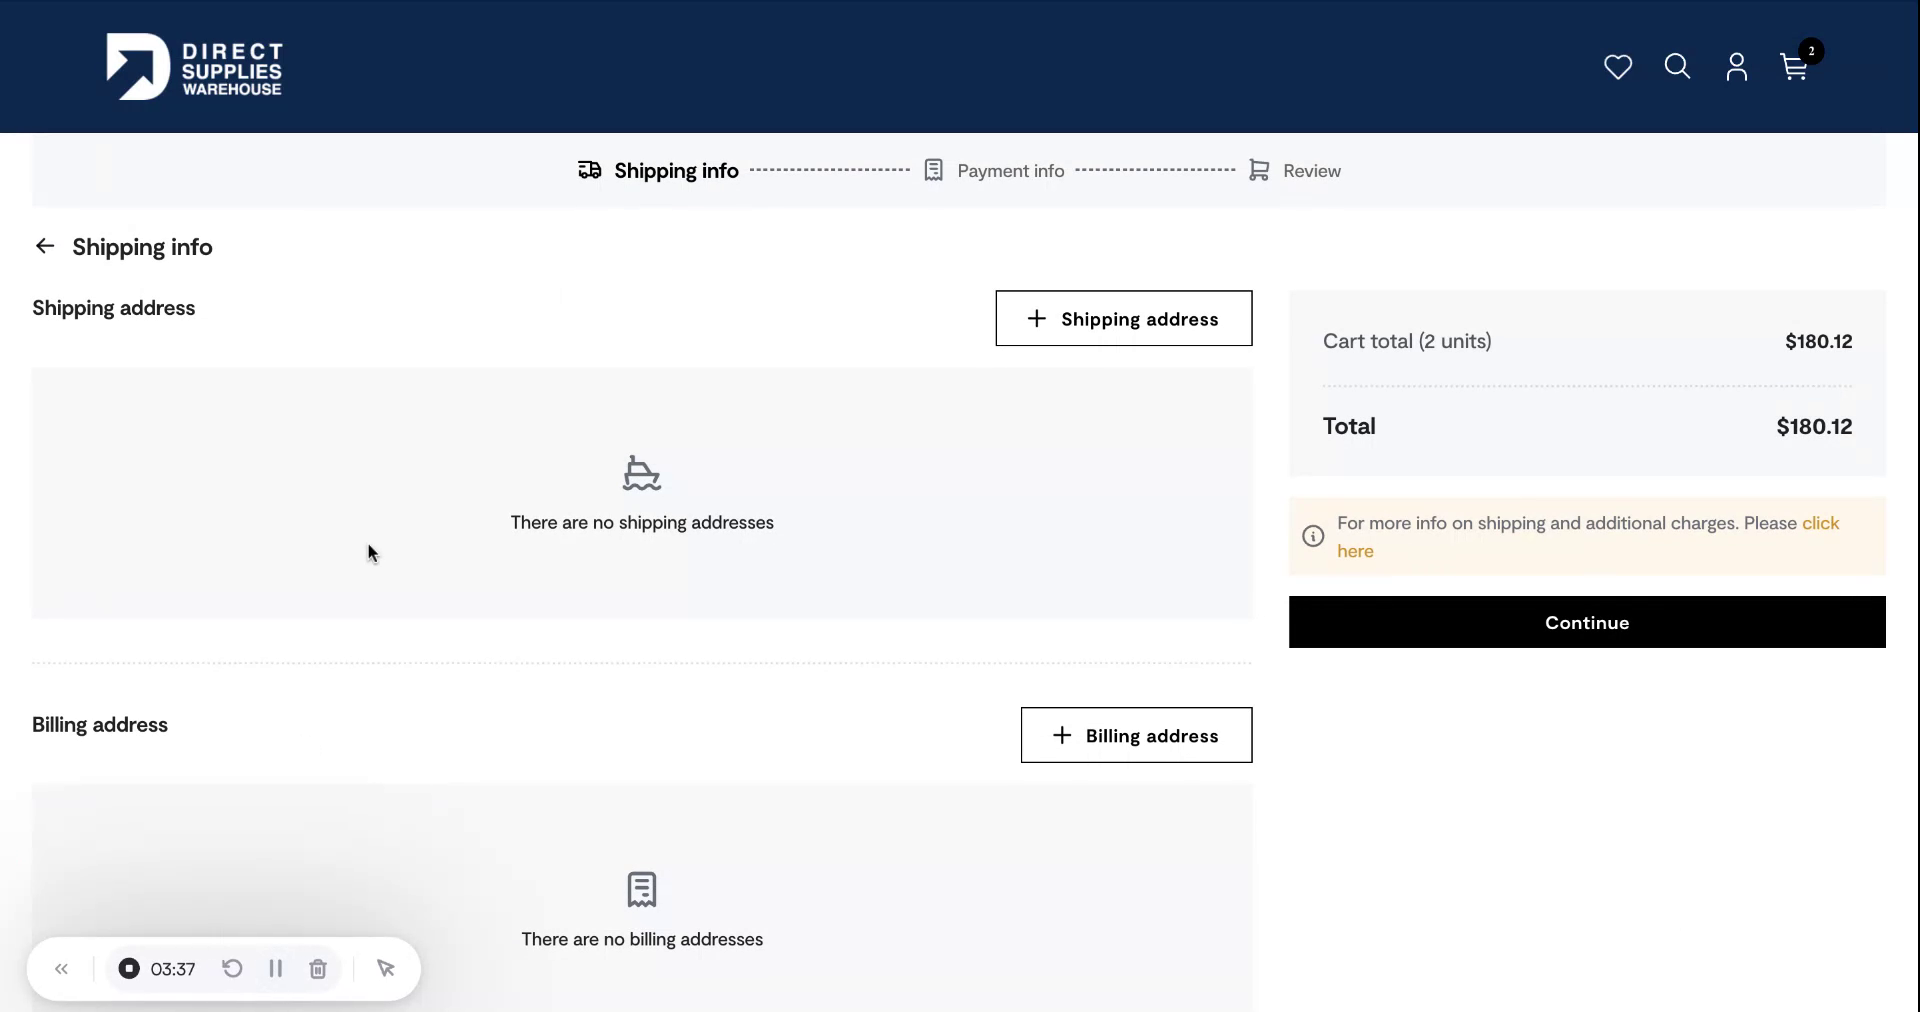Restart the recording with the rewind icon
Screen dimensions: 1920x1012
click(x=232, y=969)
